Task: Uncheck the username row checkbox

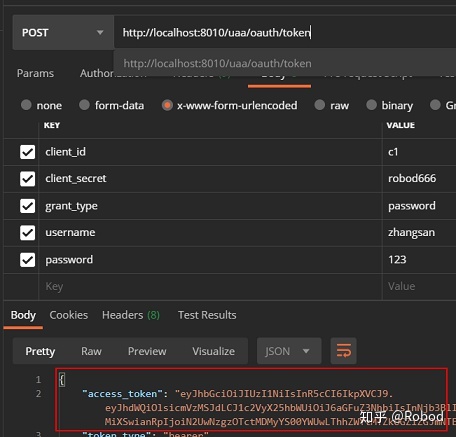Action: point(27,233)
